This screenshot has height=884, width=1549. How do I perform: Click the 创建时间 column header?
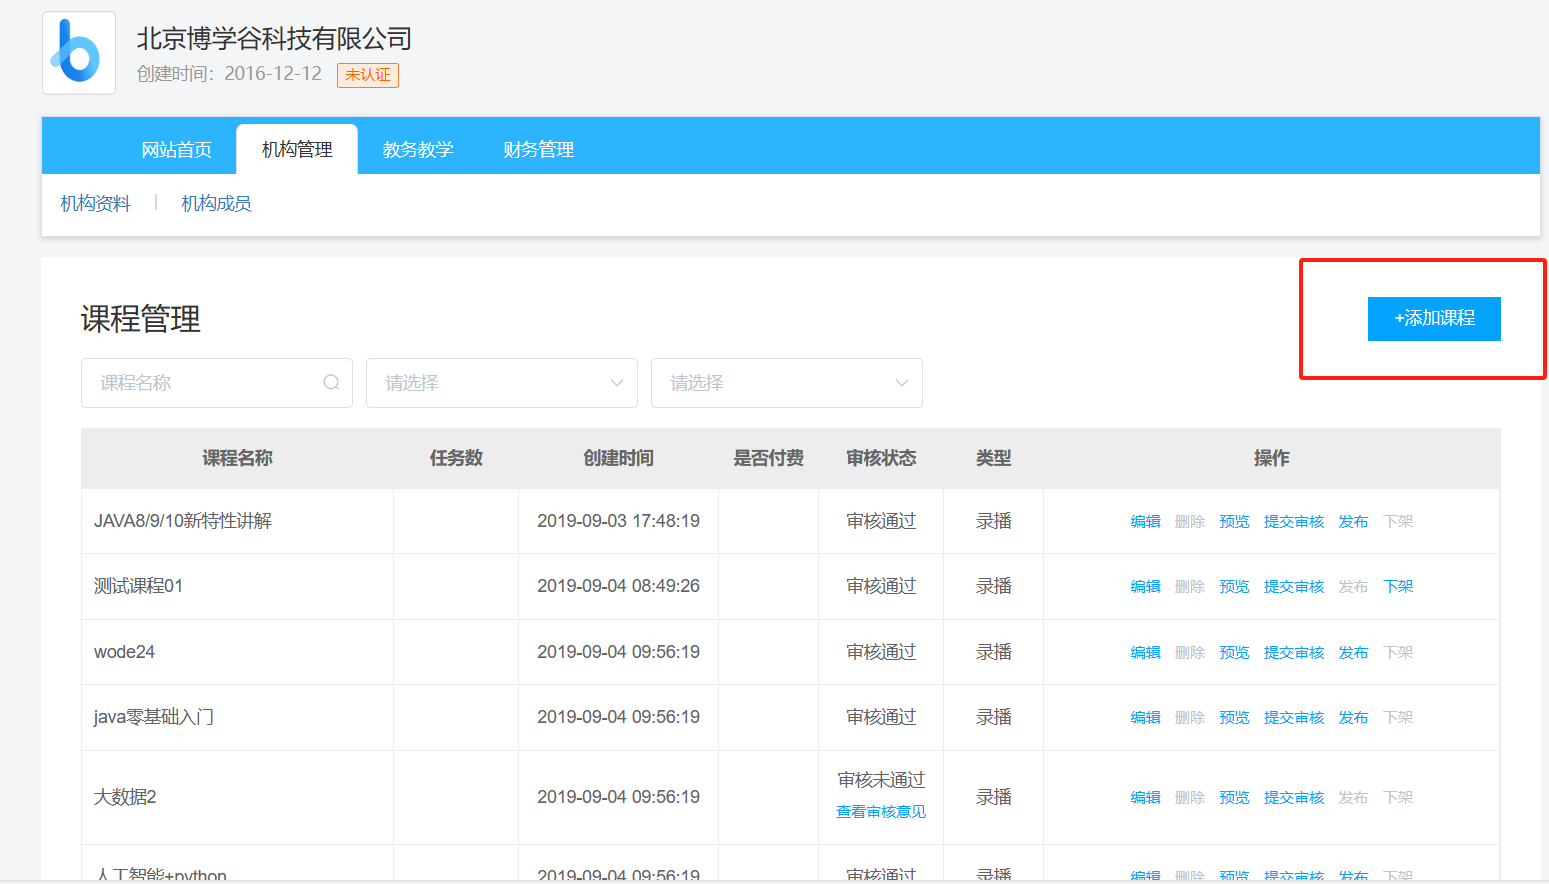click(618, 458)
